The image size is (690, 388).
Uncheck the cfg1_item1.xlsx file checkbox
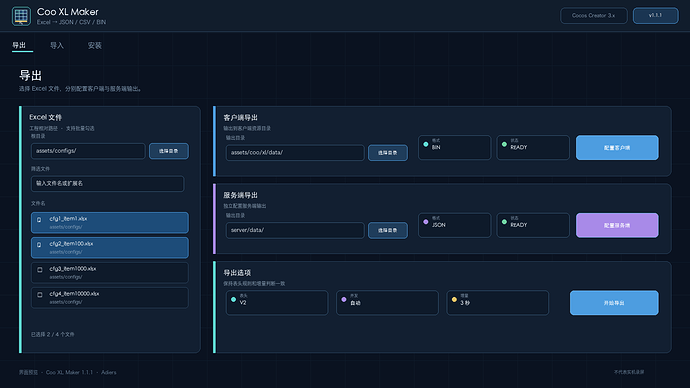click(x=39, y=220)
